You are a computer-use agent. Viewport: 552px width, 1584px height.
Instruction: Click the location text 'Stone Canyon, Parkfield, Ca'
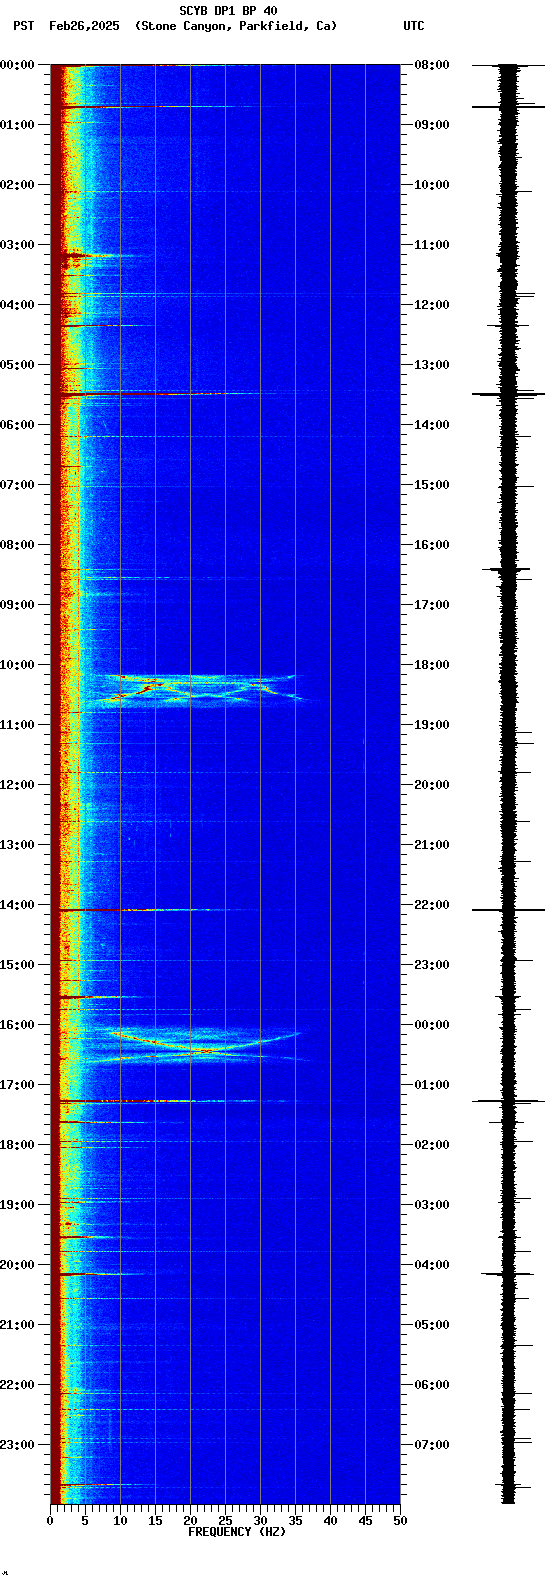click(x=236, y=26)
